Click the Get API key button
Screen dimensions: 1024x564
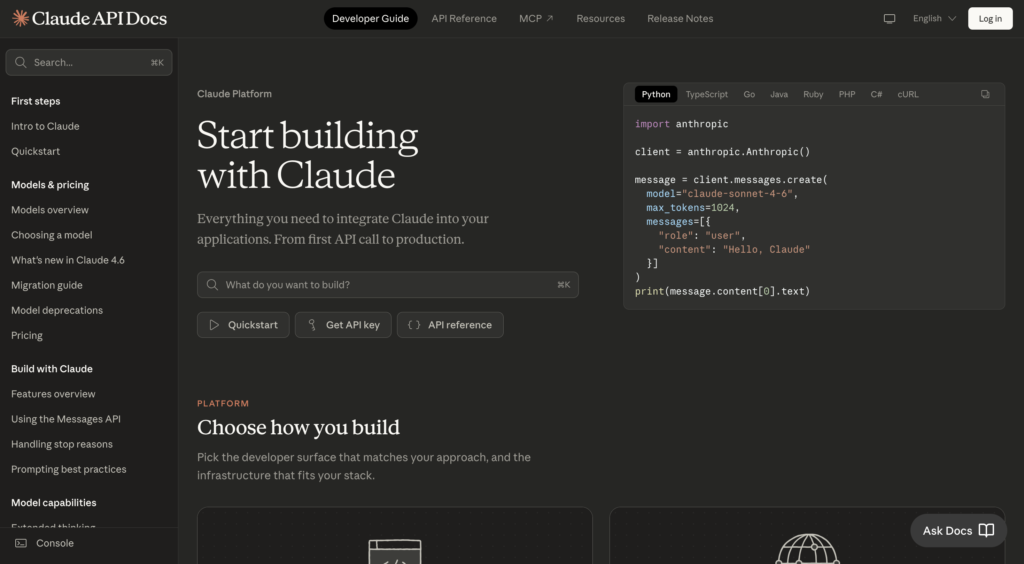click(343, 324)
